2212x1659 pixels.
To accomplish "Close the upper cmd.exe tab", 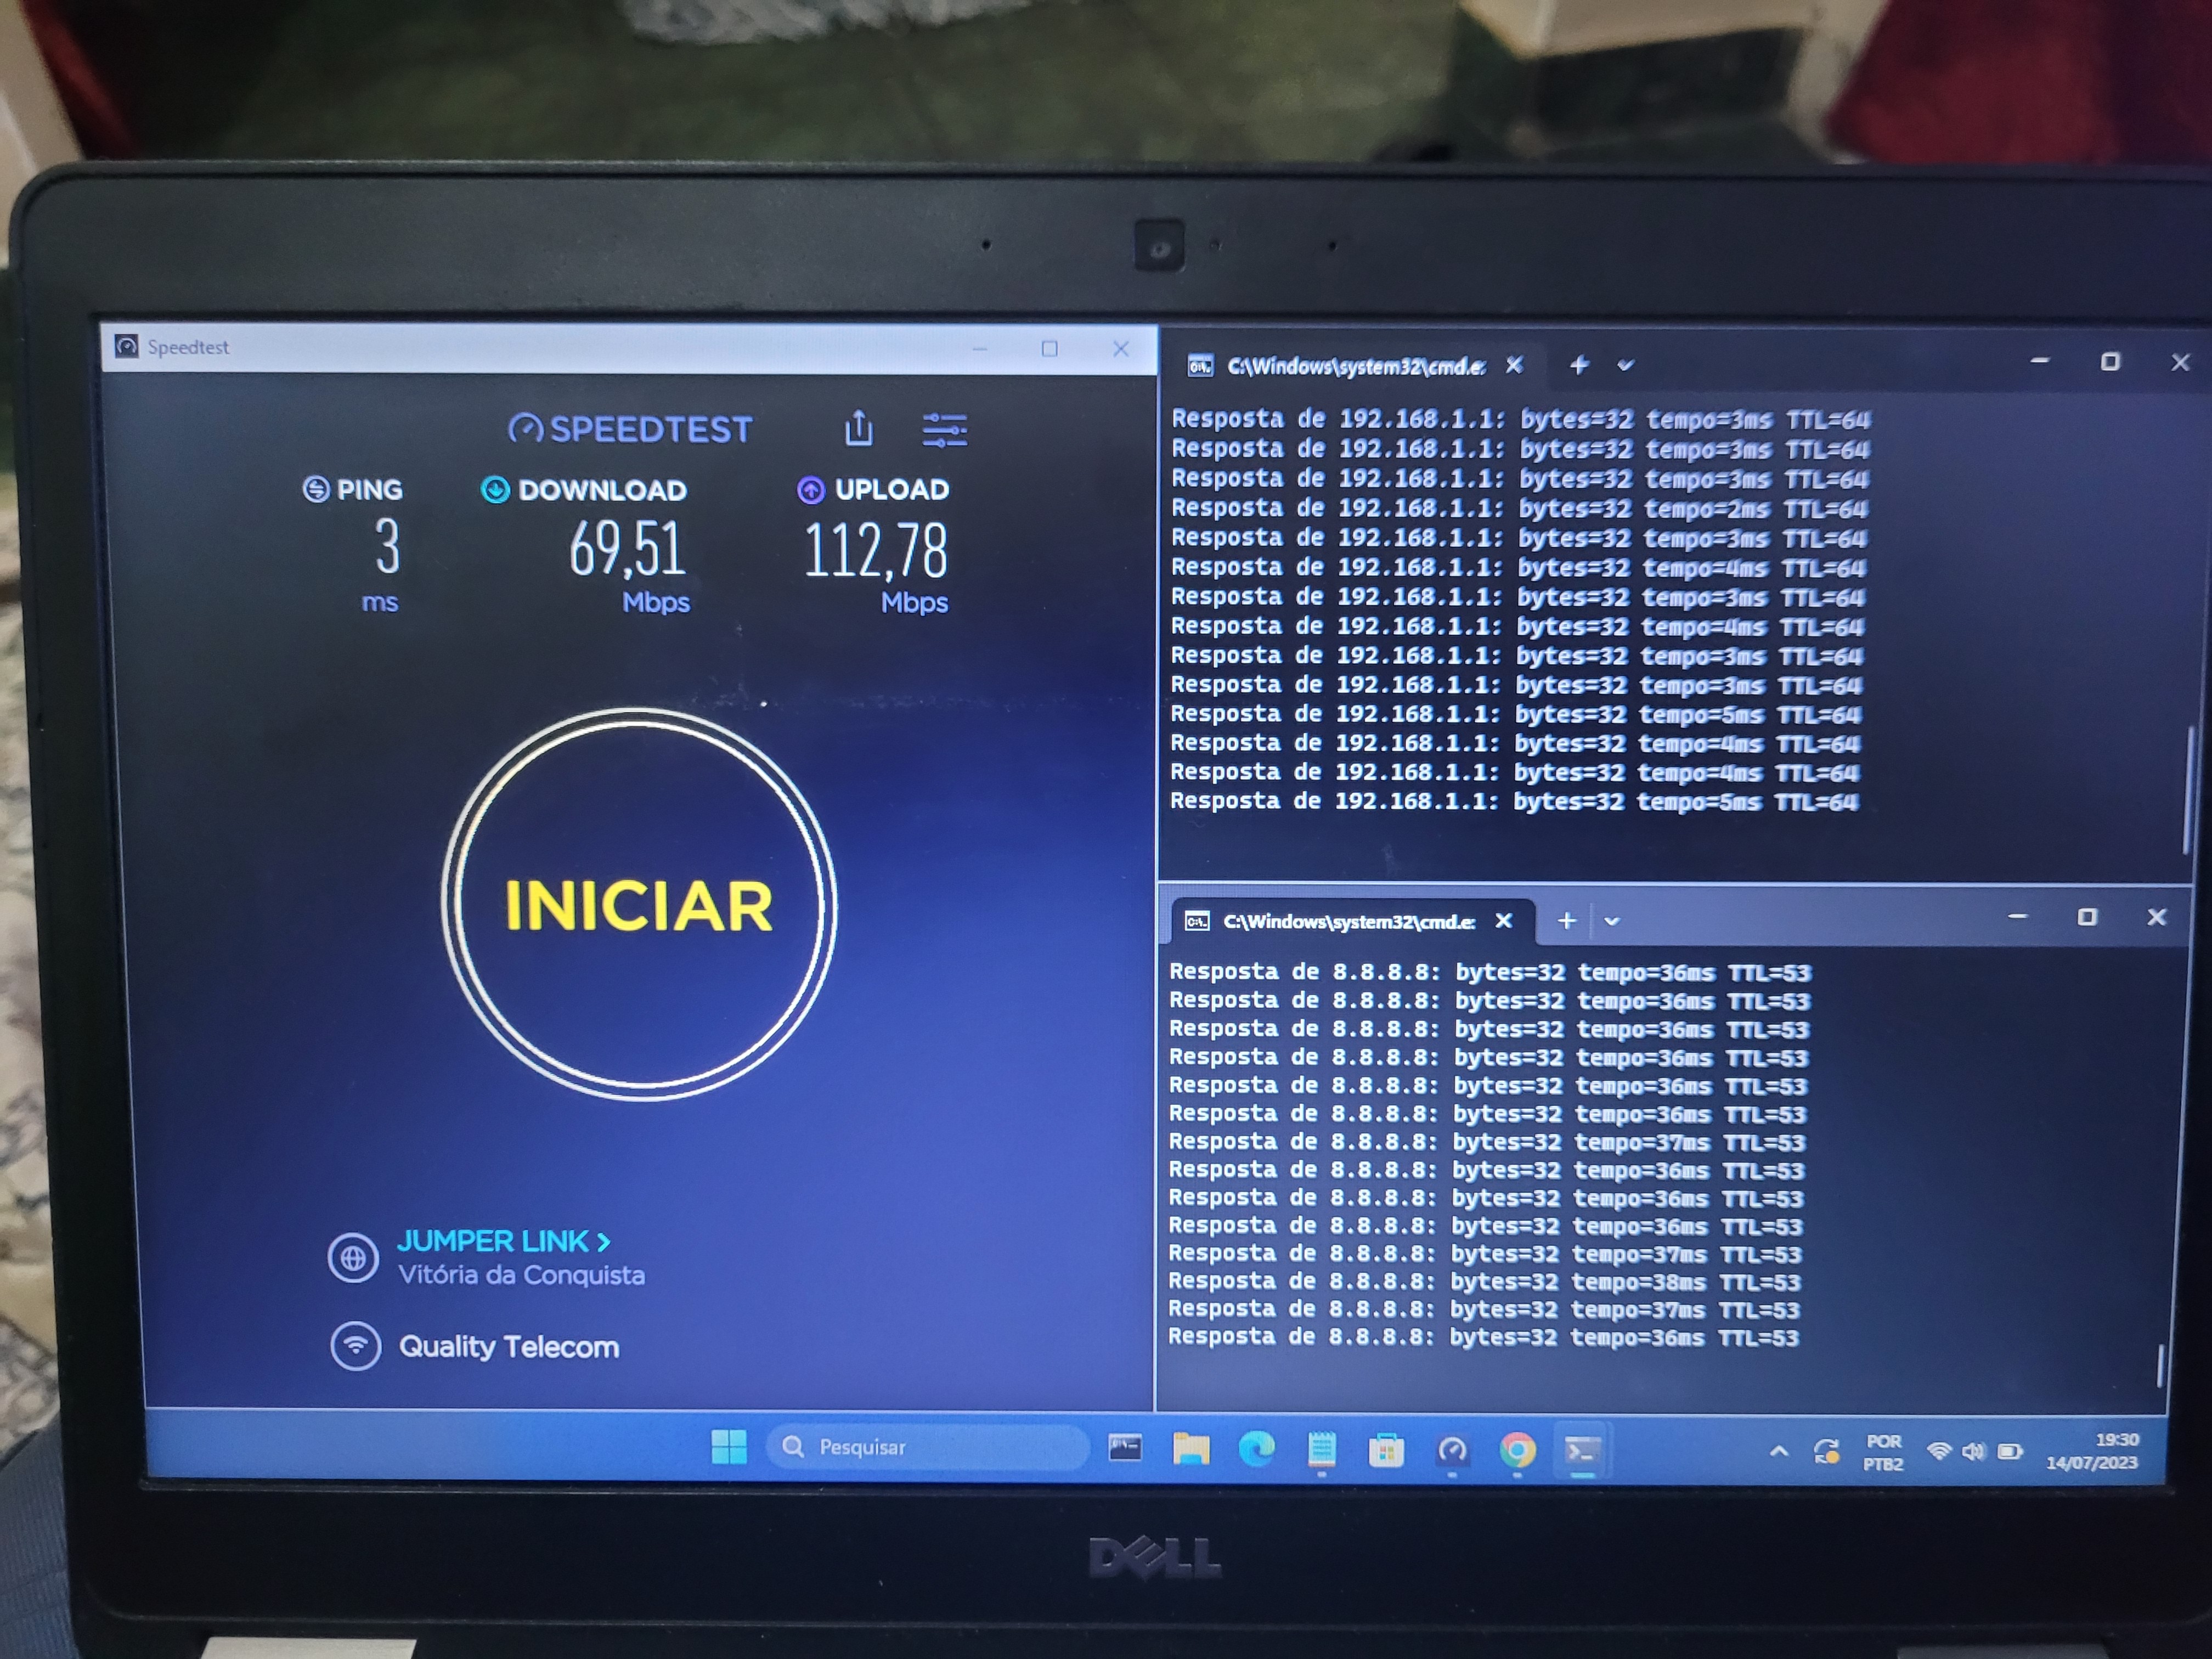I will (x=1514, y=365).
